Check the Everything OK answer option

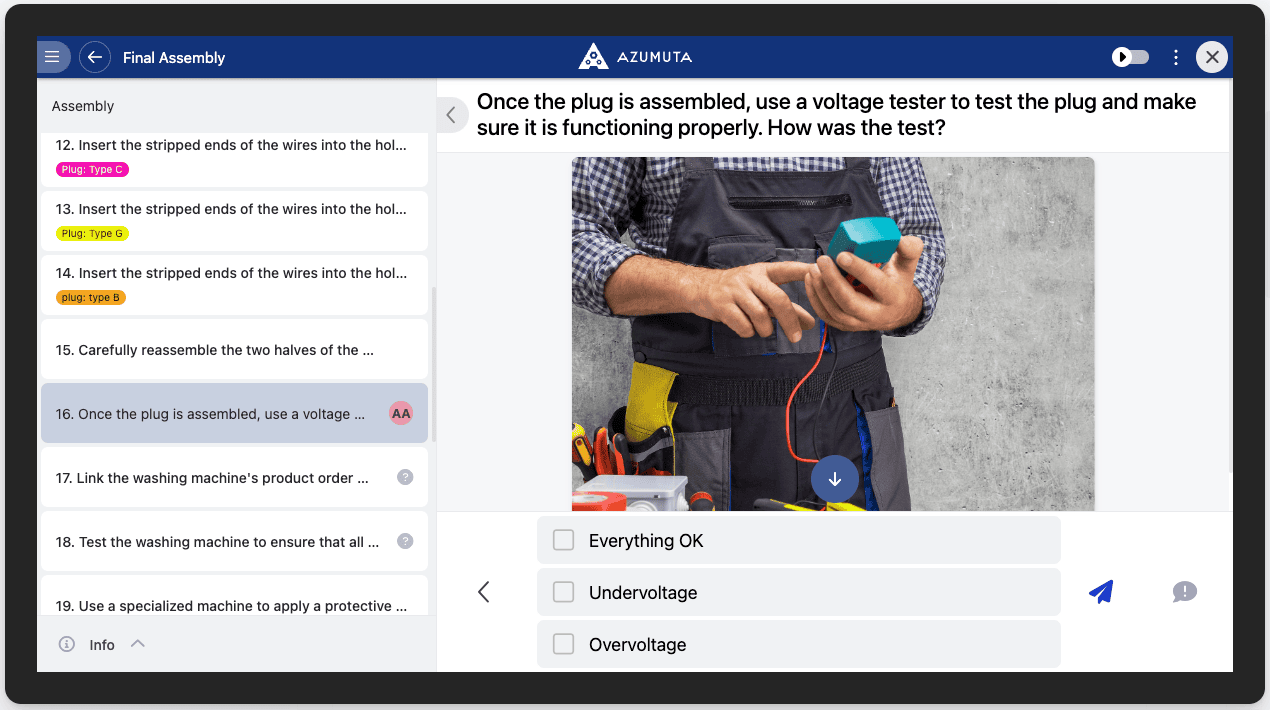pyautogui.click(x=563, y=539)
